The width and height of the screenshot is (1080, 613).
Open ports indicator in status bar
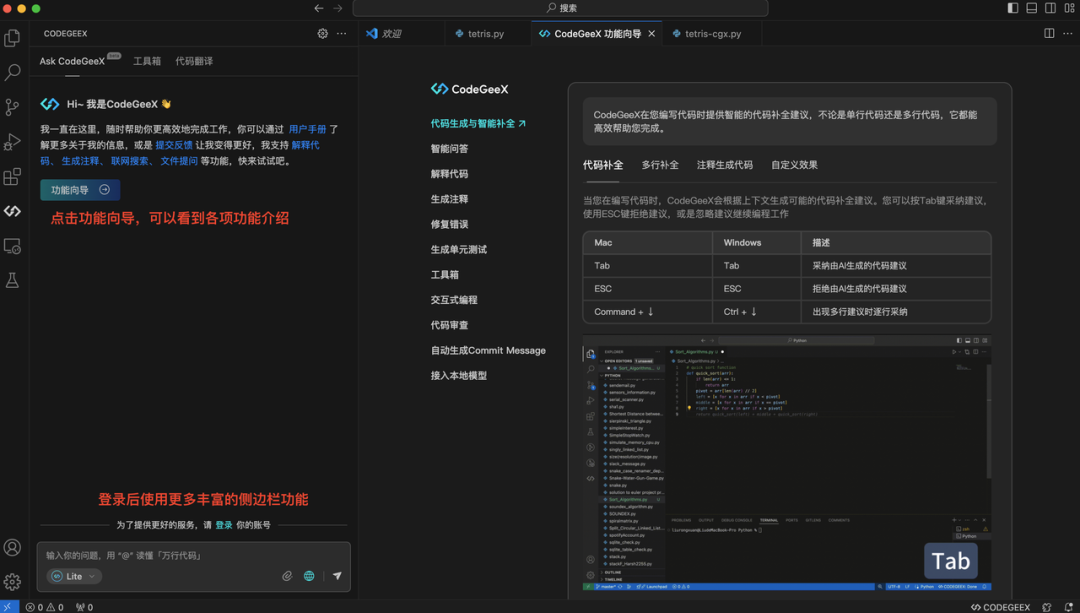tap(84, 607)
